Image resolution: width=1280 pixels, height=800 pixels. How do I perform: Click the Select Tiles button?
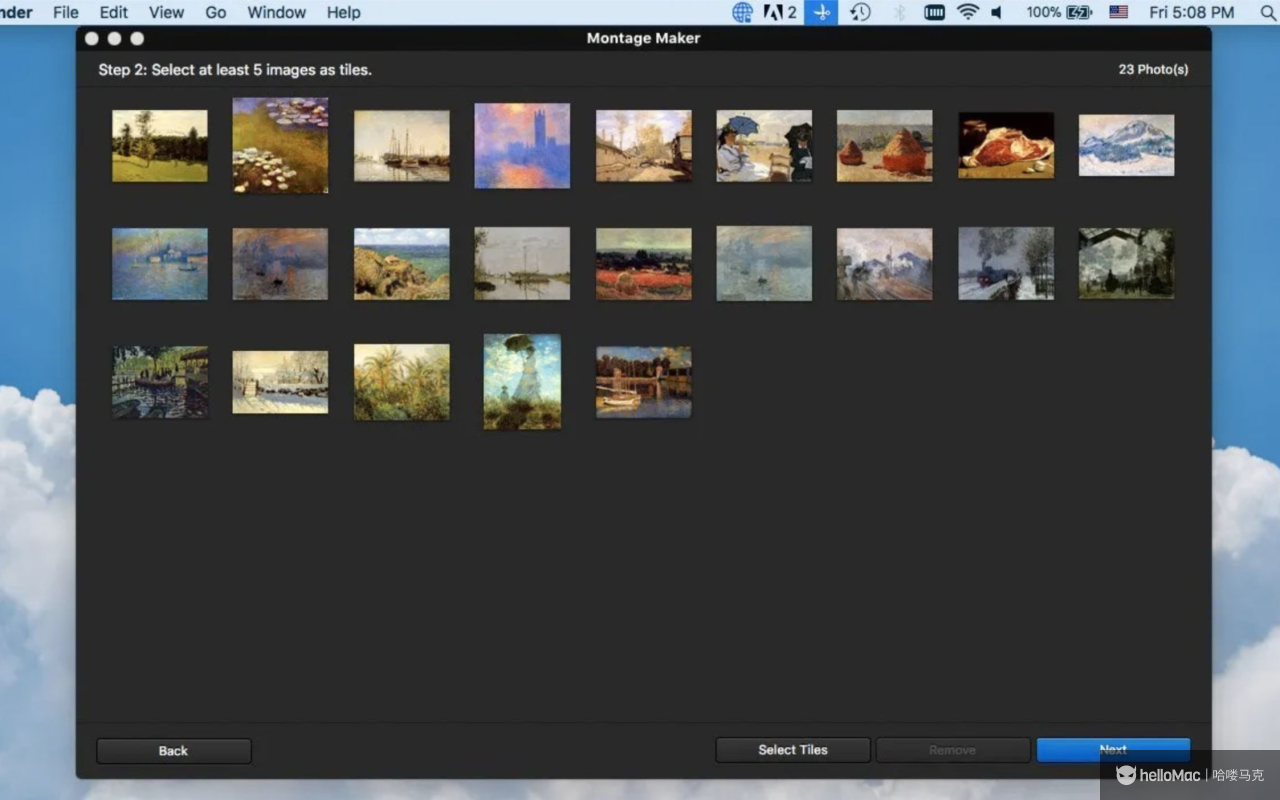(x=793, y=750)
